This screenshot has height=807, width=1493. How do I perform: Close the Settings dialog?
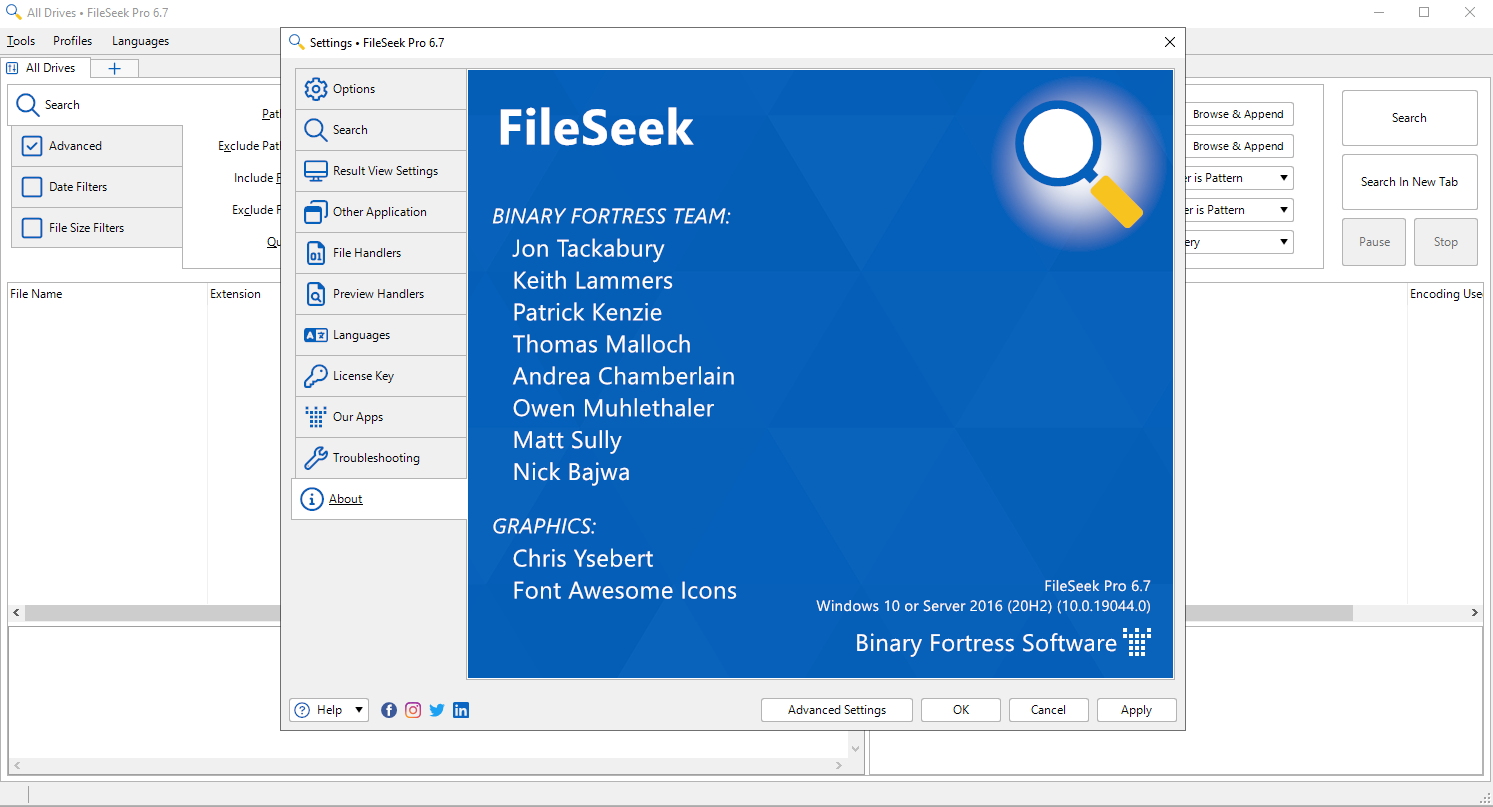1170,42
